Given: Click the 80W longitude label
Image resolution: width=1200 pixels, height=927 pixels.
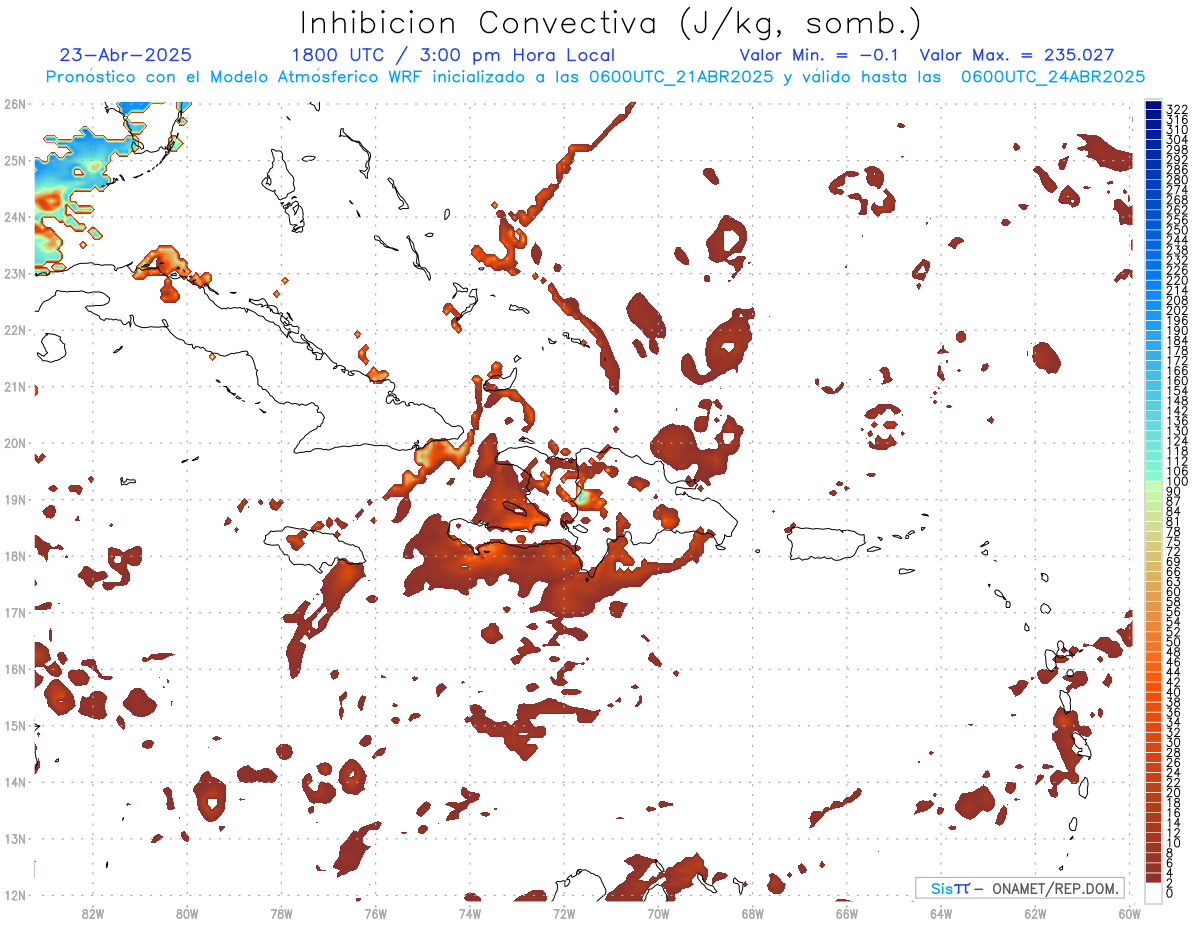Looking at the screenshot, I should click(186, 913).
